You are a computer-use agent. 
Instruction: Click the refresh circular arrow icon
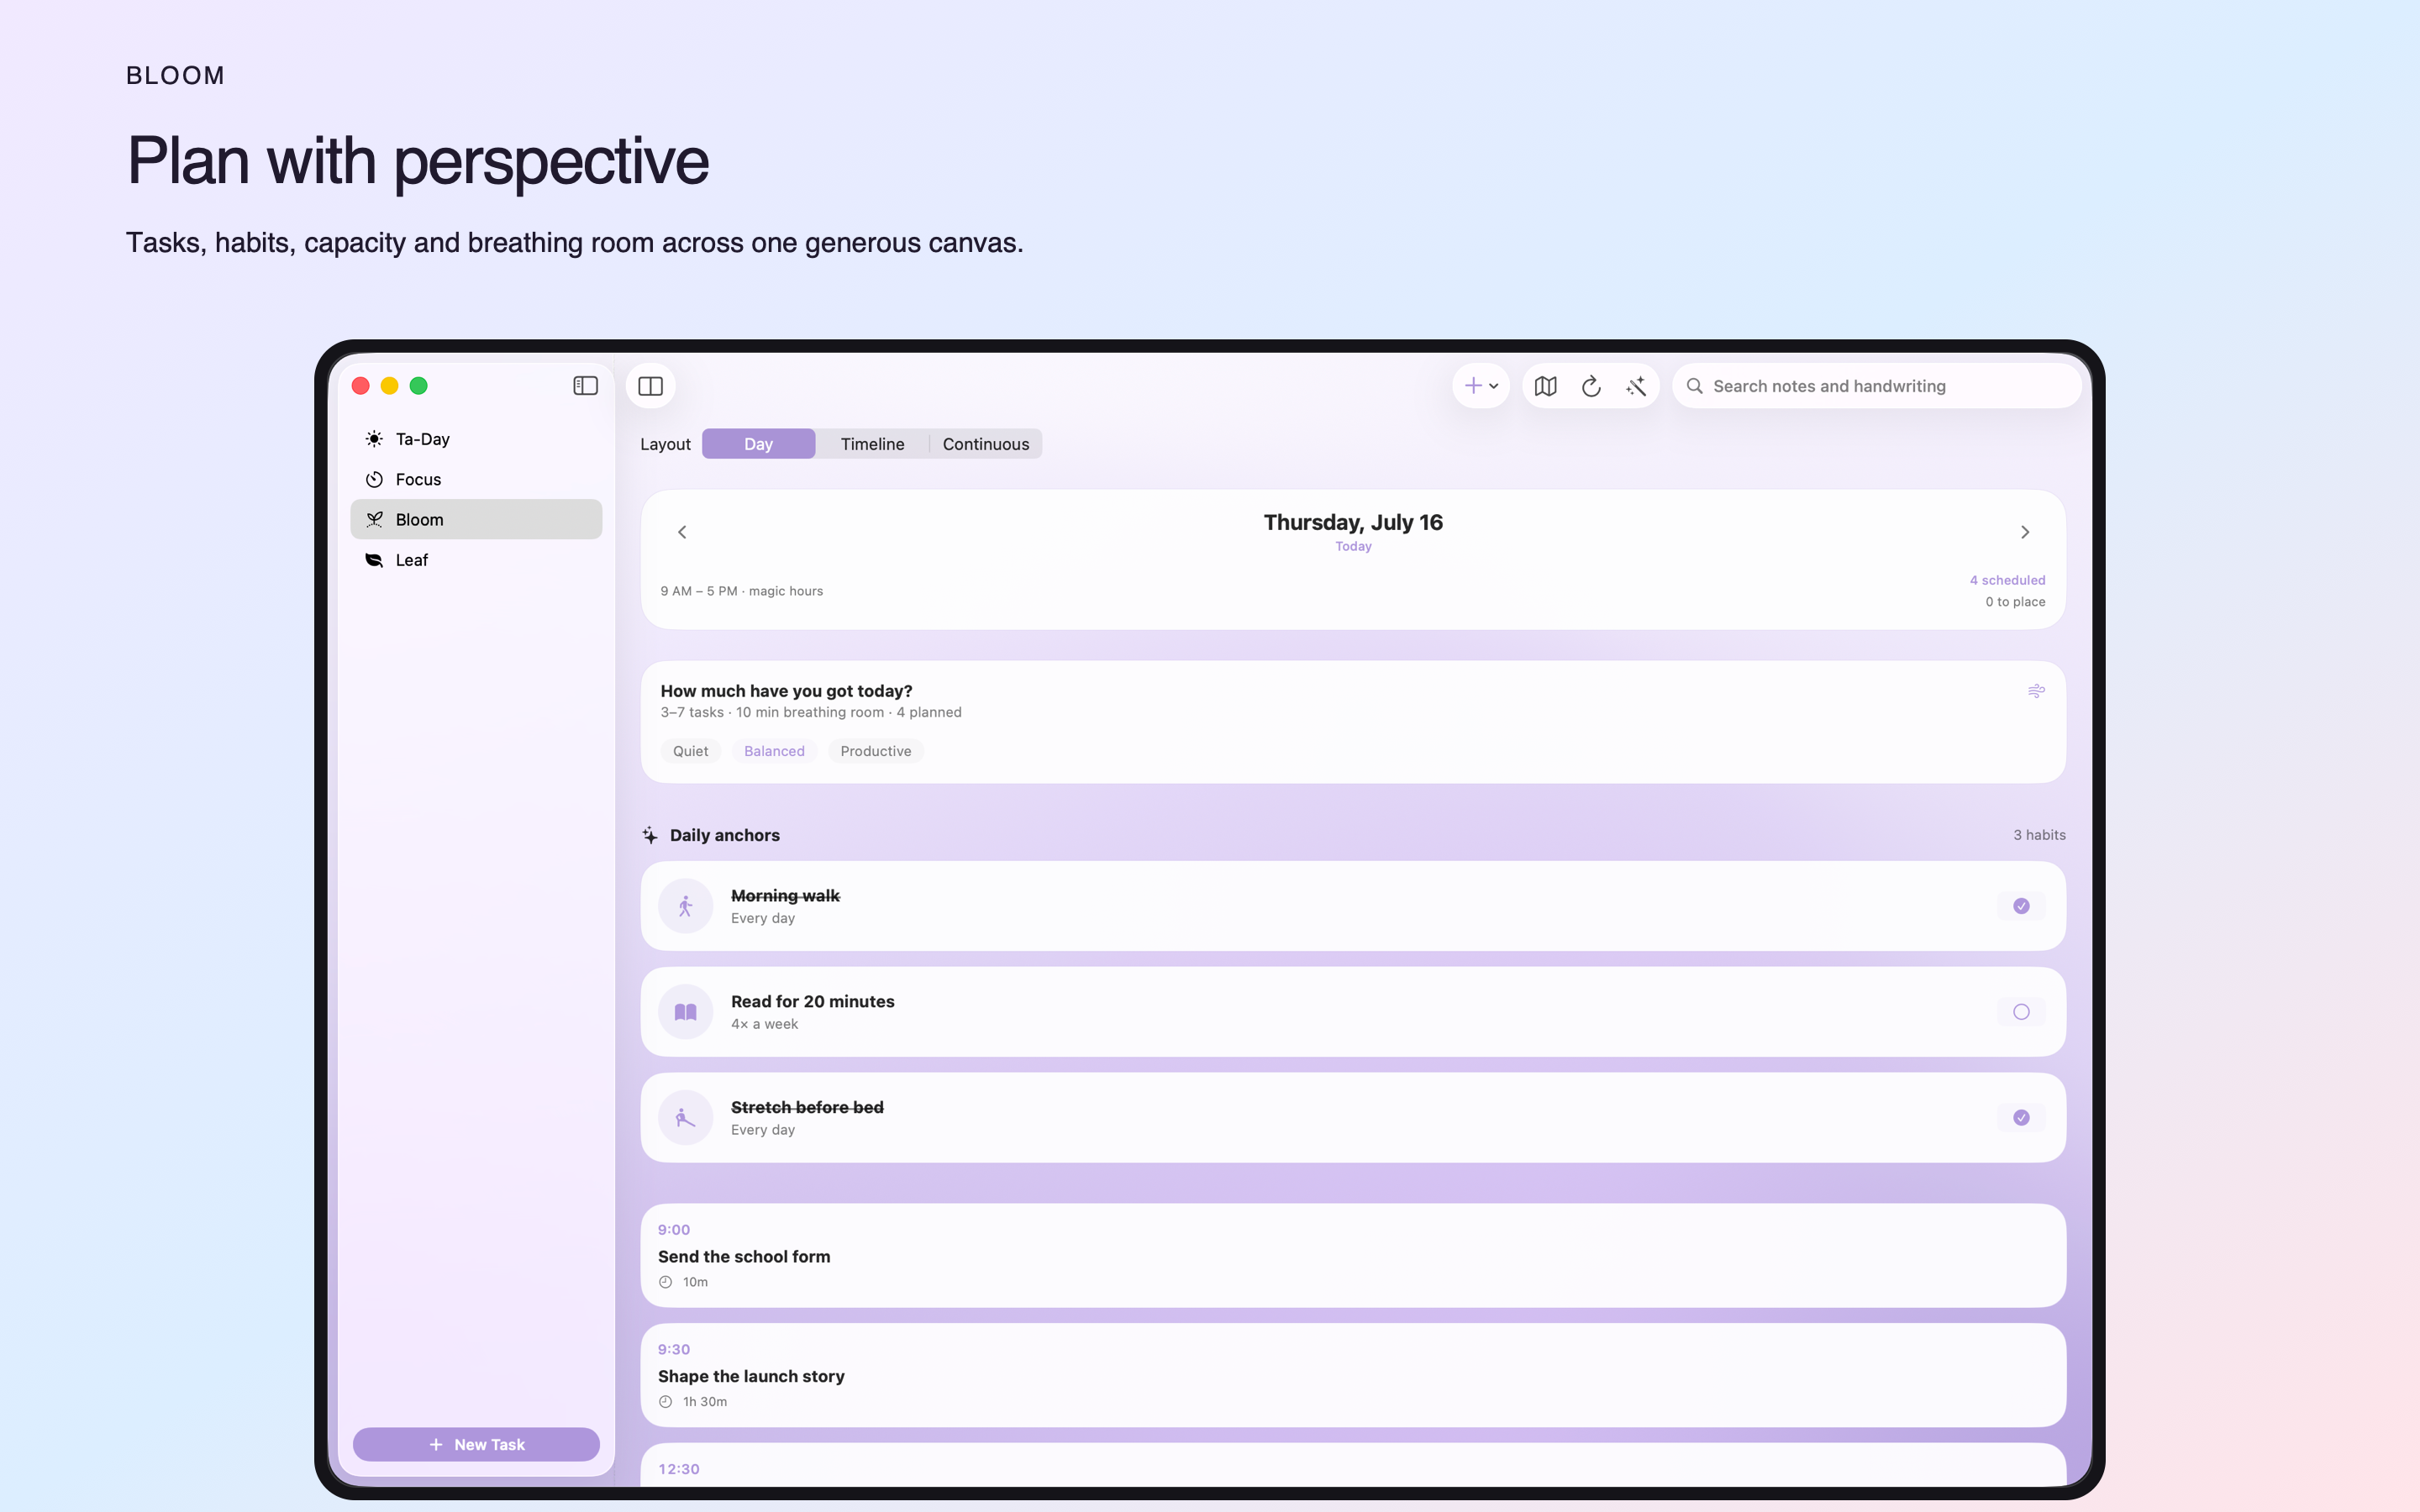[x=1591, y=386]
